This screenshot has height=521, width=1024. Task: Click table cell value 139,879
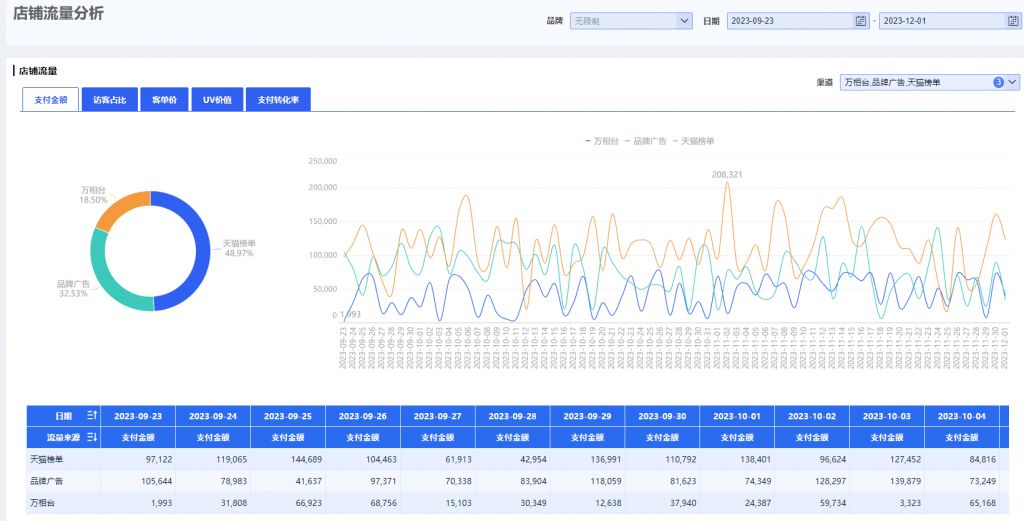click(x=905, y=481)
